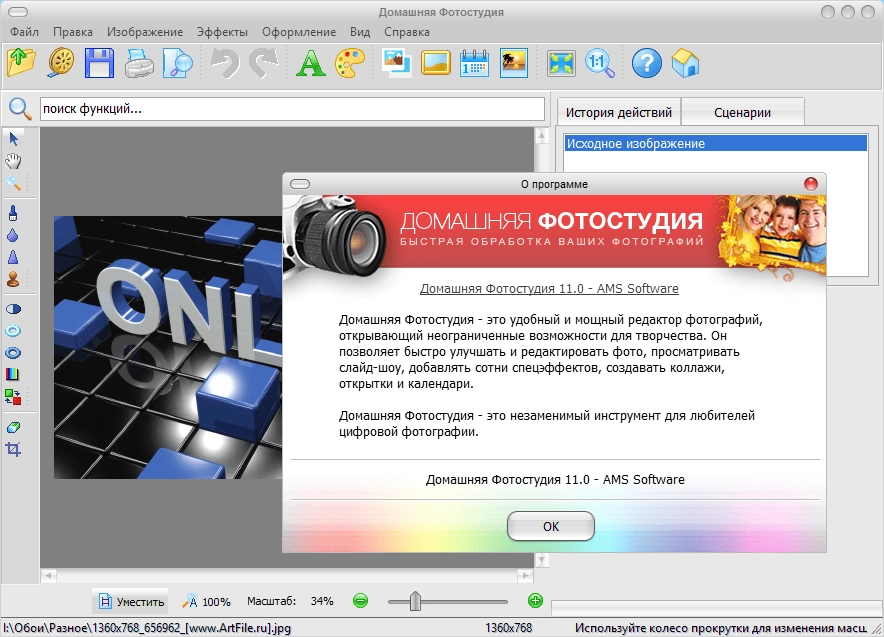Set 1:1 zoom magnifier icon
Viewport: 884px width, 637px height.
(x=600, y=63)
